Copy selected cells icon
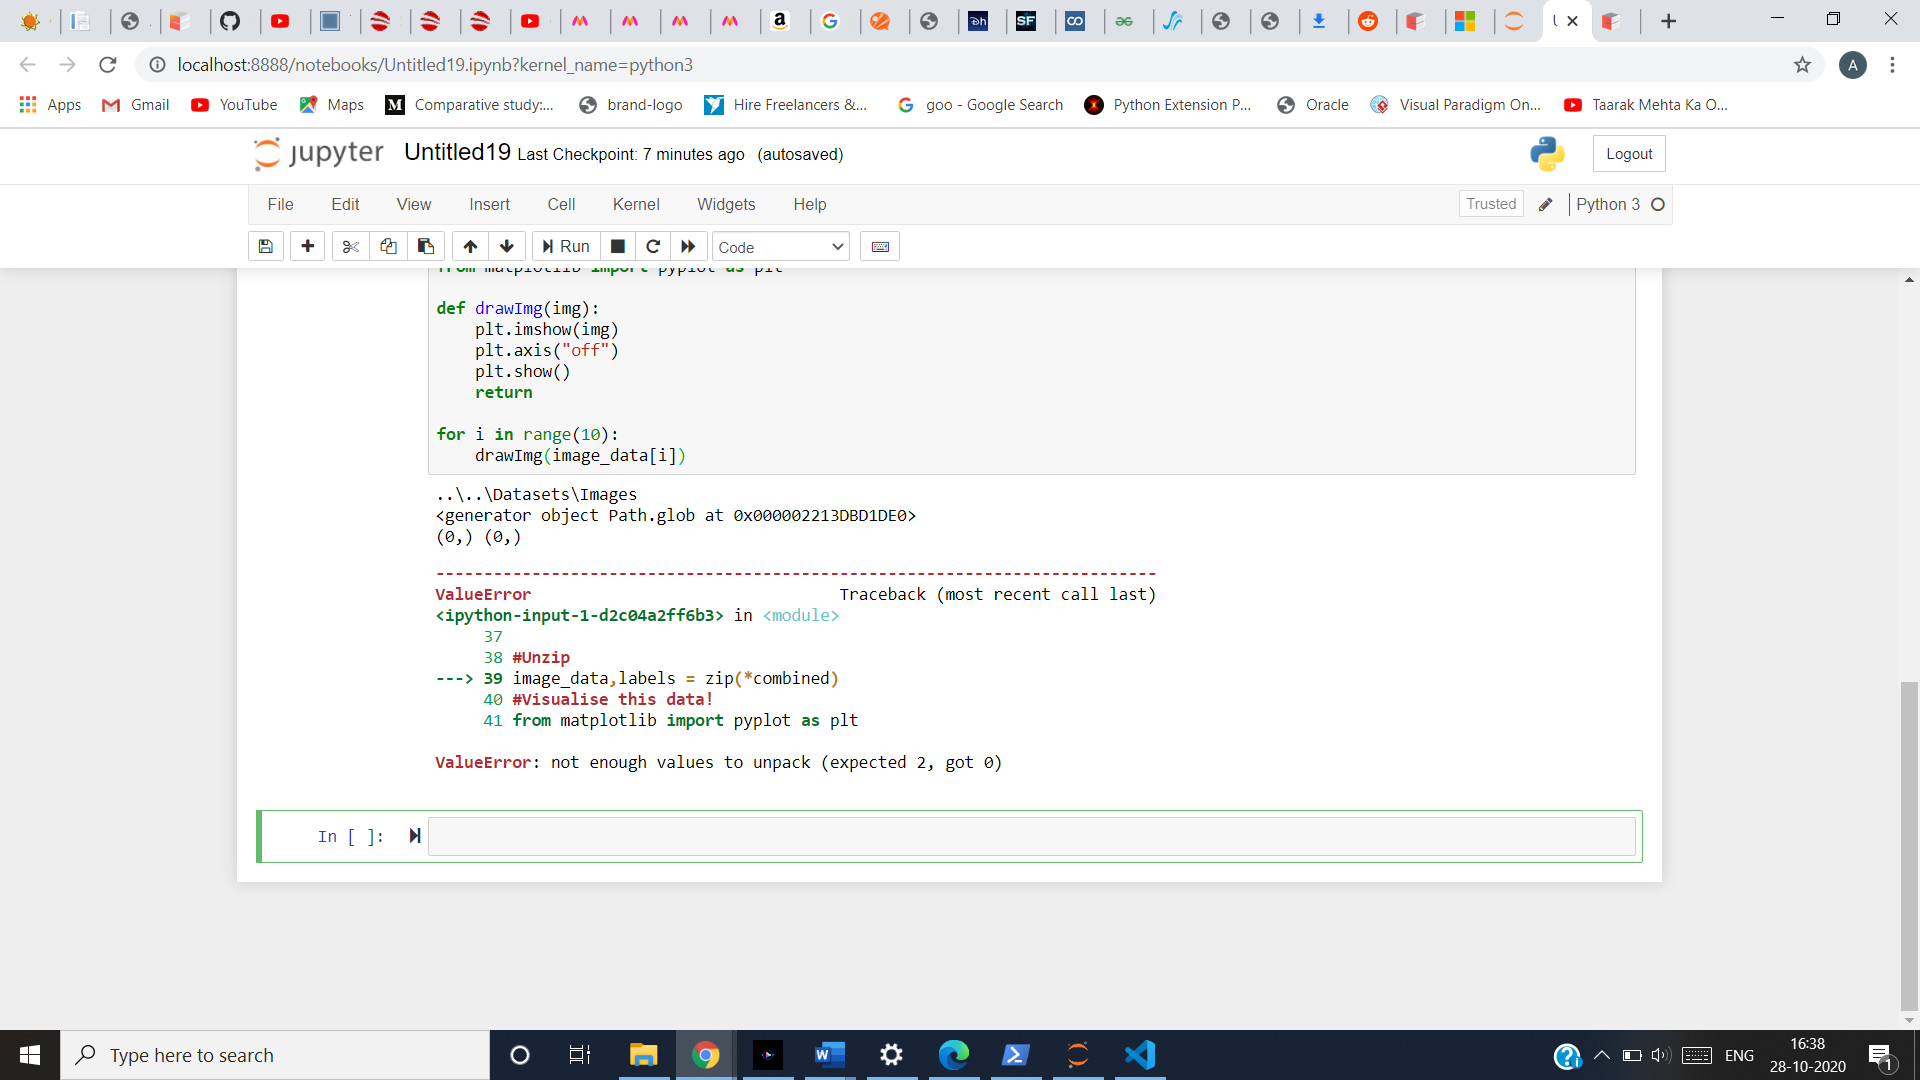The width and height of the screenshot is (1920, 1080). point(388,247)
